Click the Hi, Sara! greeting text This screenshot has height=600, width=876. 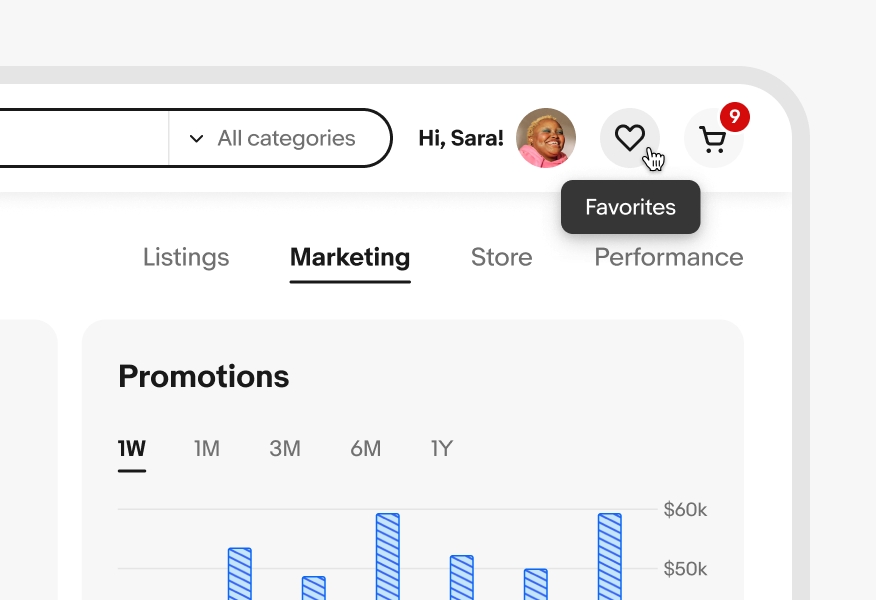(461, 138)
